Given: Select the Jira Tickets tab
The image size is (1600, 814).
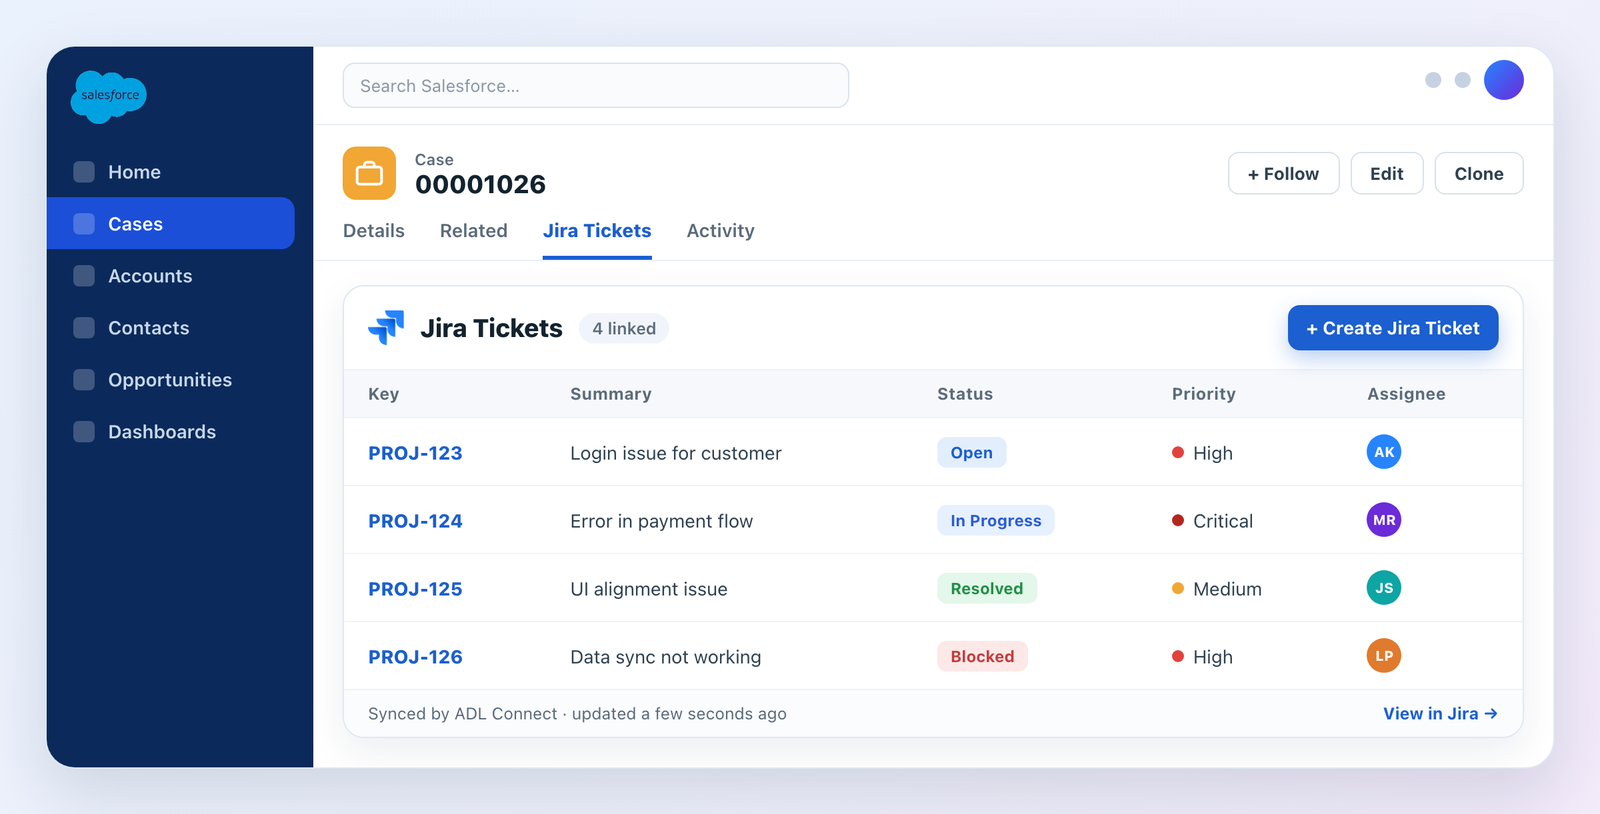Looking at the screenshot, I should (597, 231).
